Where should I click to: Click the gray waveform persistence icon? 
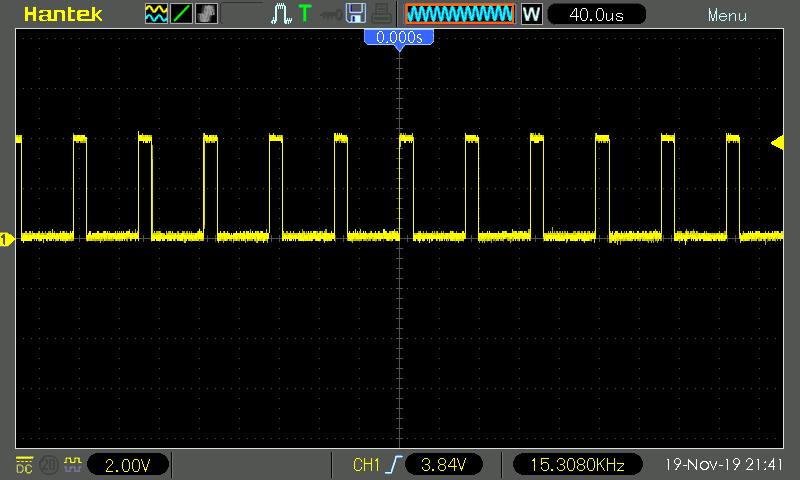tap(206, 14)
